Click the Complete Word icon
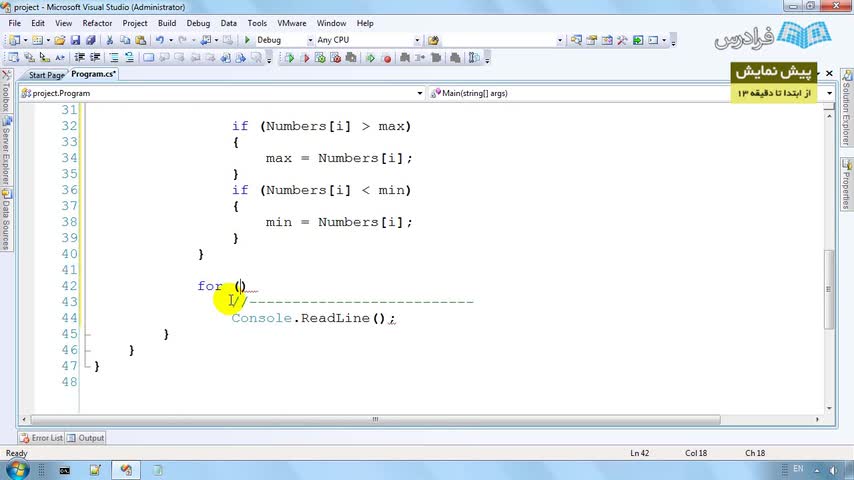This screenshot has width=854, height=480. tap(59, 58)
